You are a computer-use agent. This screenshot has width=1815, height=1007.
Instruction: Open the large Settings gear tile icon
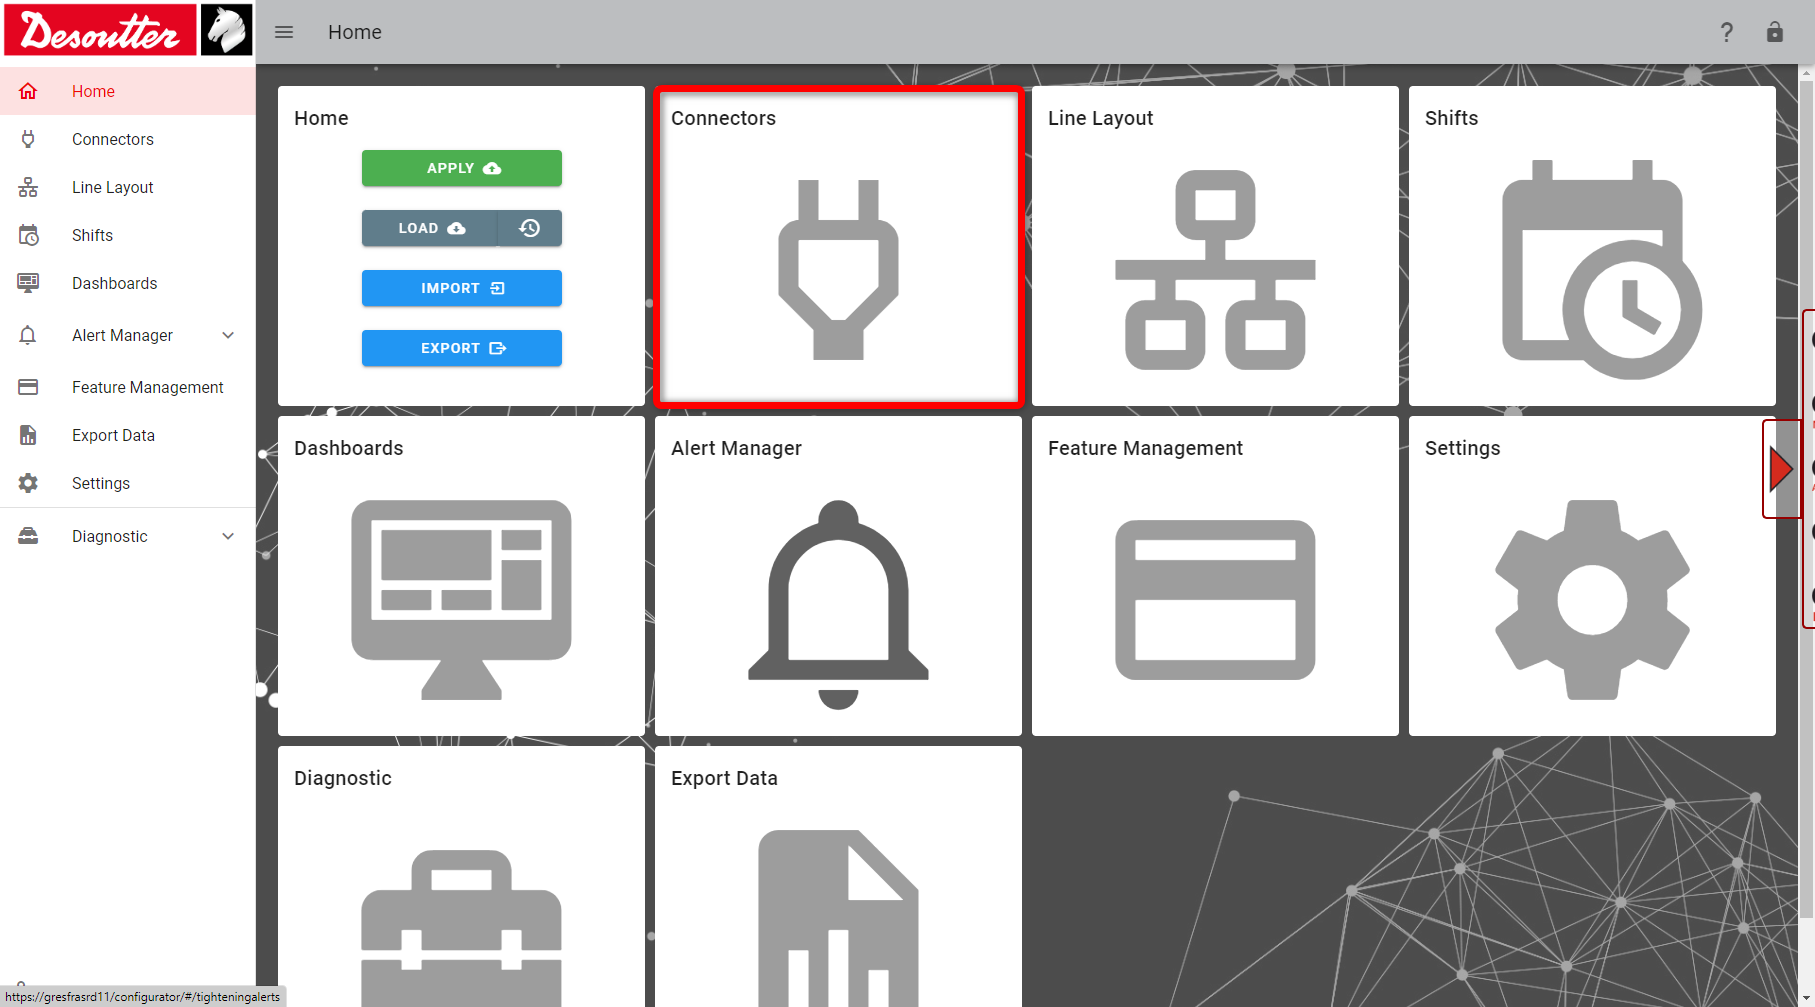pos(1592,600)
